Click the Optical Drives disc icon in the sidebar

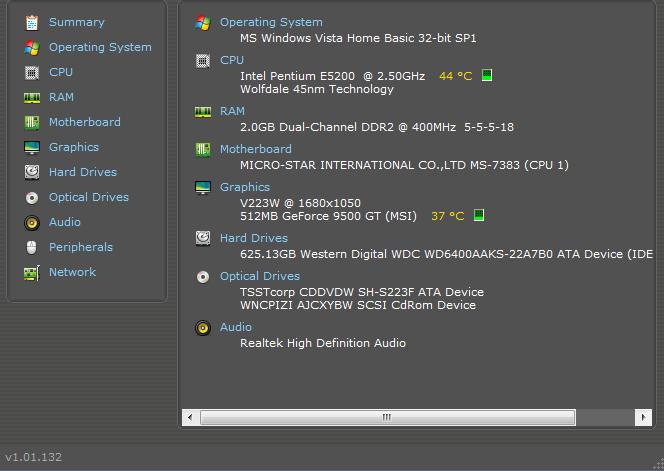point(32,197)
